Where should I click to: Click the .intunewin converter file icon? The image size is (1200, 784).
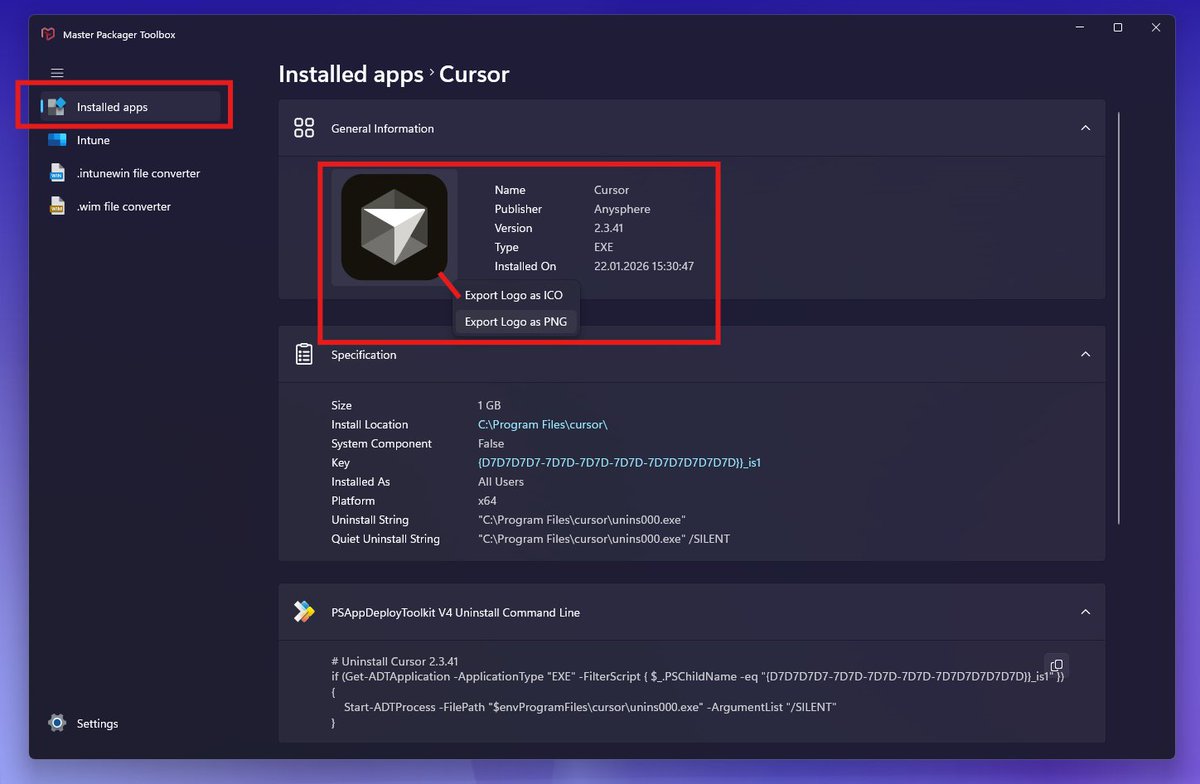[x=57, y=173]
